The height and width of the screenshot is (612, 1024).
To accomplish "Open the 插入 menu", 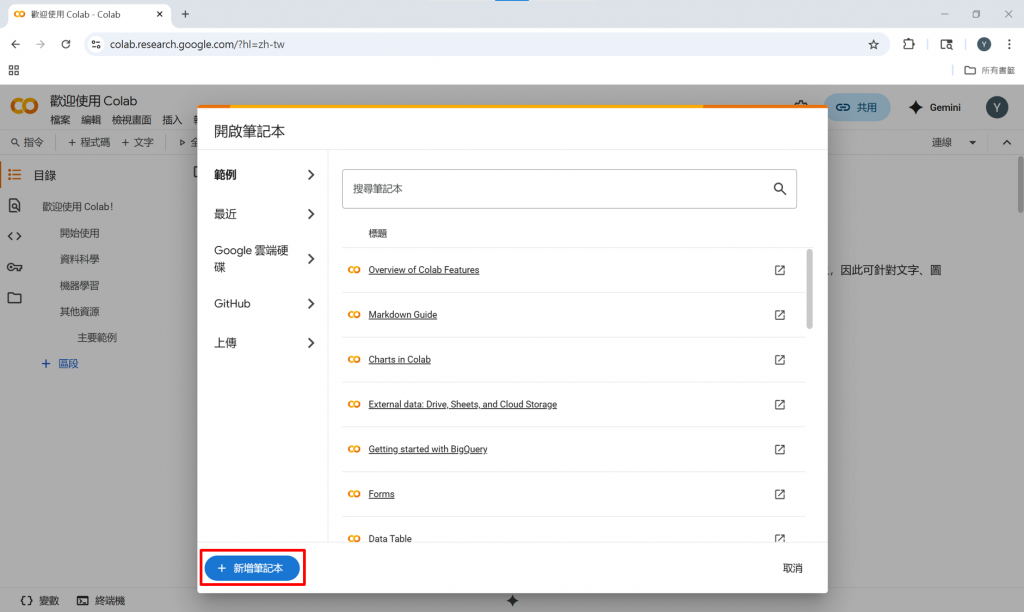I will (172, 120).
